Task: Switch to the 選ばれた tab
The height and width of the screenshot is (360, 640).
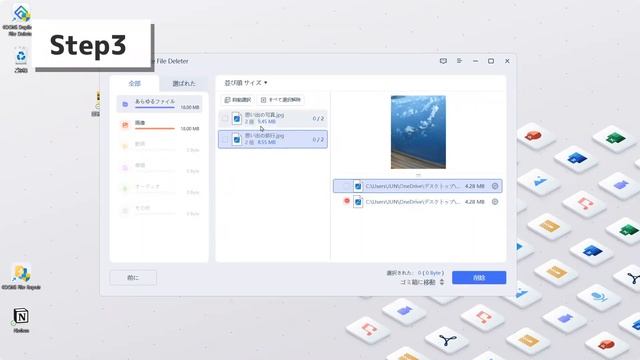Action: point(184,83)
